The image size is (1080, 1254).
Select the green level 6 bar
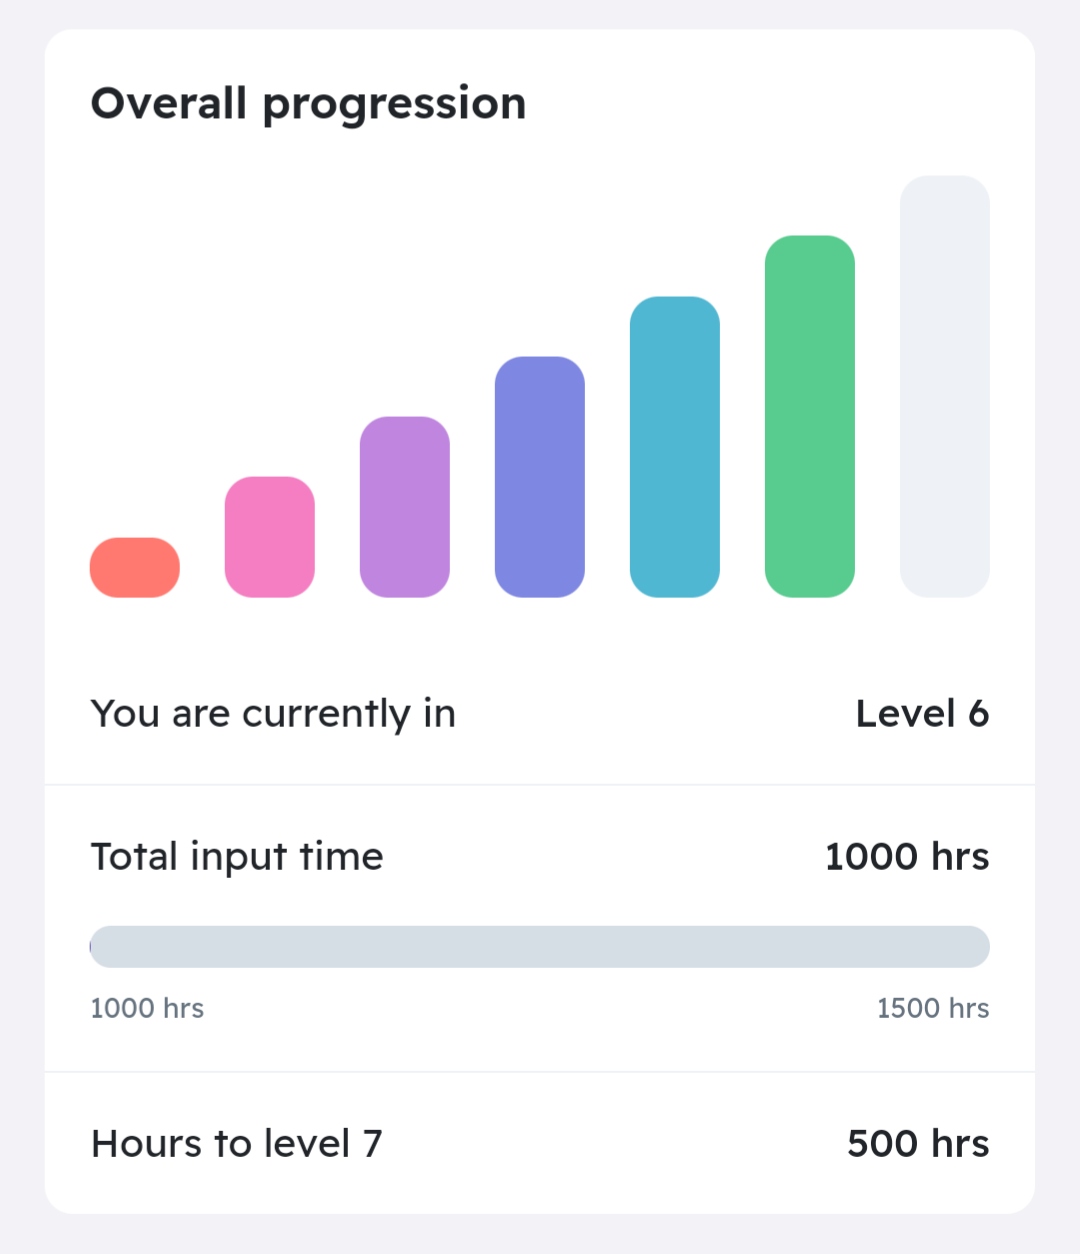point(810,416)
